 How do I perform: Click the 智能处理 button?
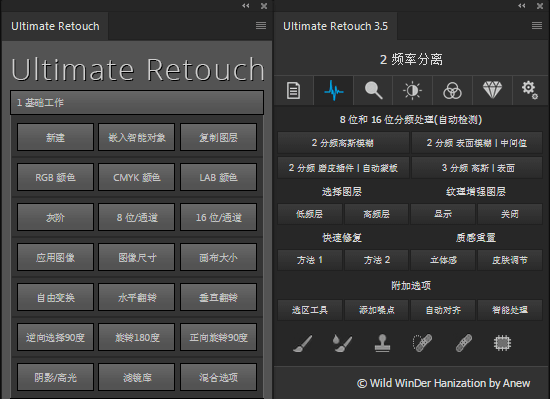click(x=510, y=310)
